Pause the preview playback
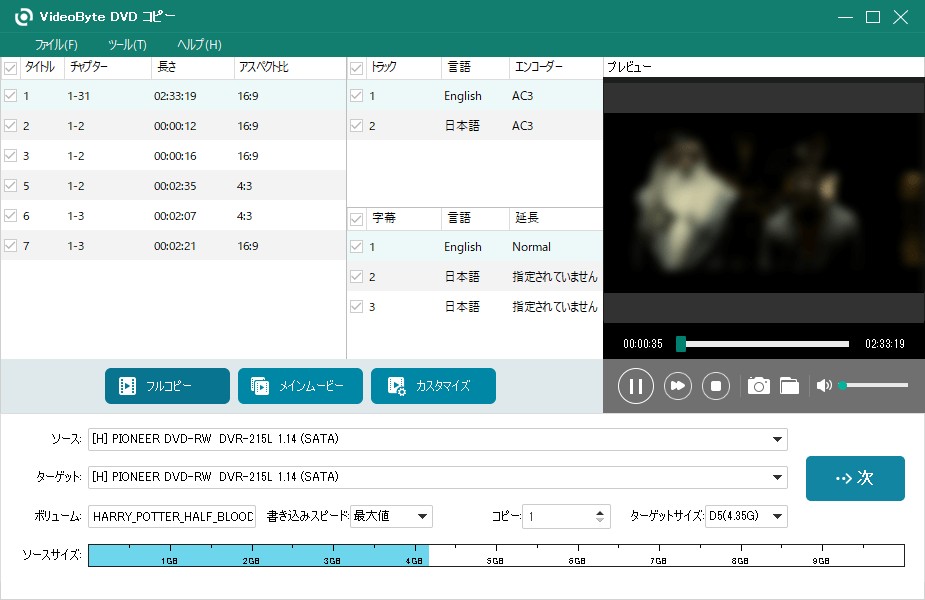The width and height of the screenshot is (925, 600). [635, 386]
